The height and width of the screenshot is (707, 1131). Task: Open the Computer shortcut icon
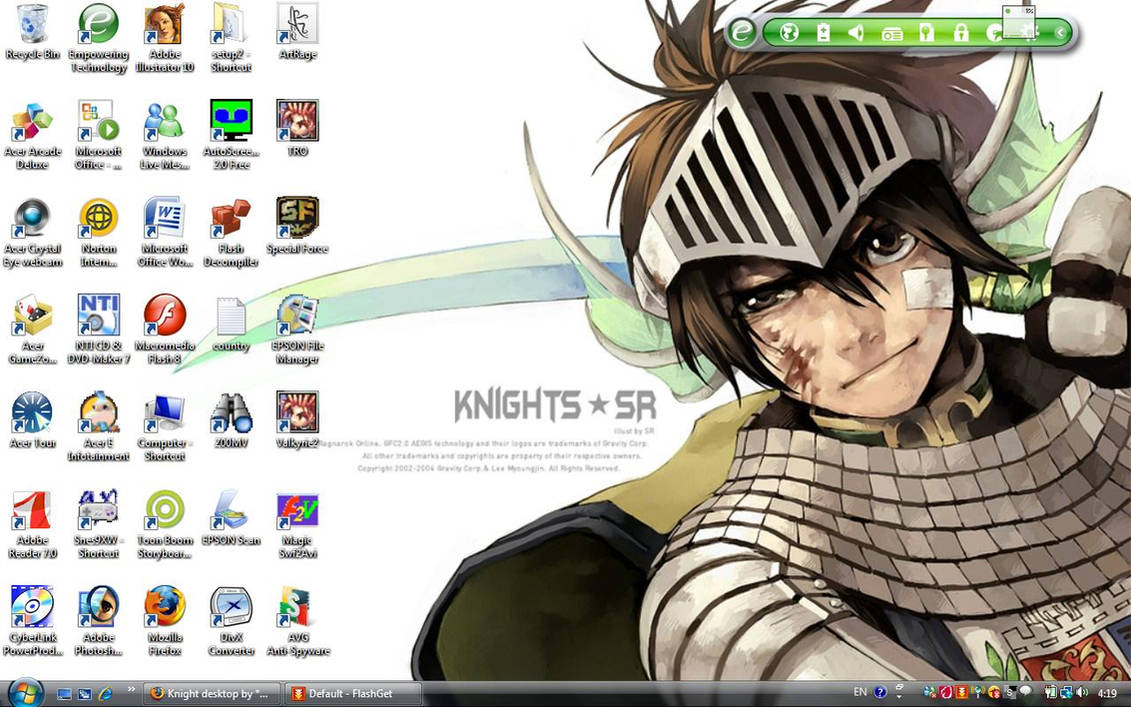164,427
